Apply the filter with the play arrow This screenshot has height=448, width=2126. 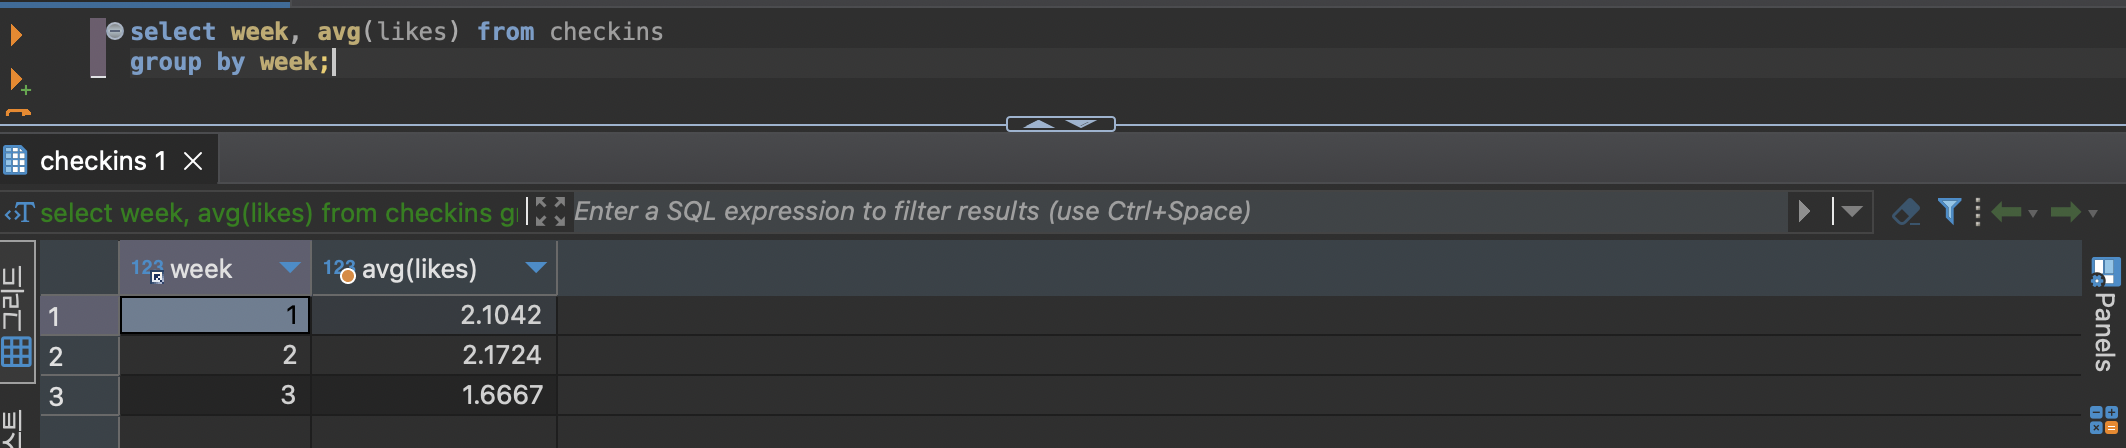(x=1804, y=211)
